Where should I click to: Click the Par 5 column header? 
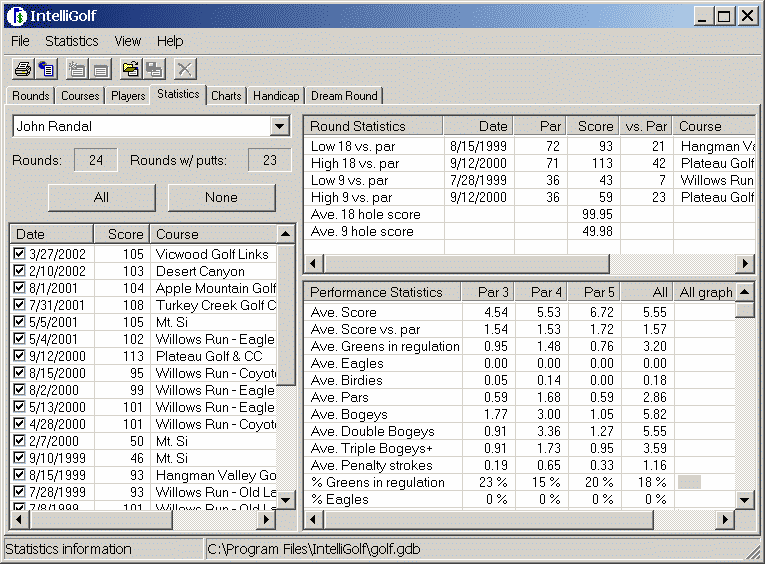(594, 292)
